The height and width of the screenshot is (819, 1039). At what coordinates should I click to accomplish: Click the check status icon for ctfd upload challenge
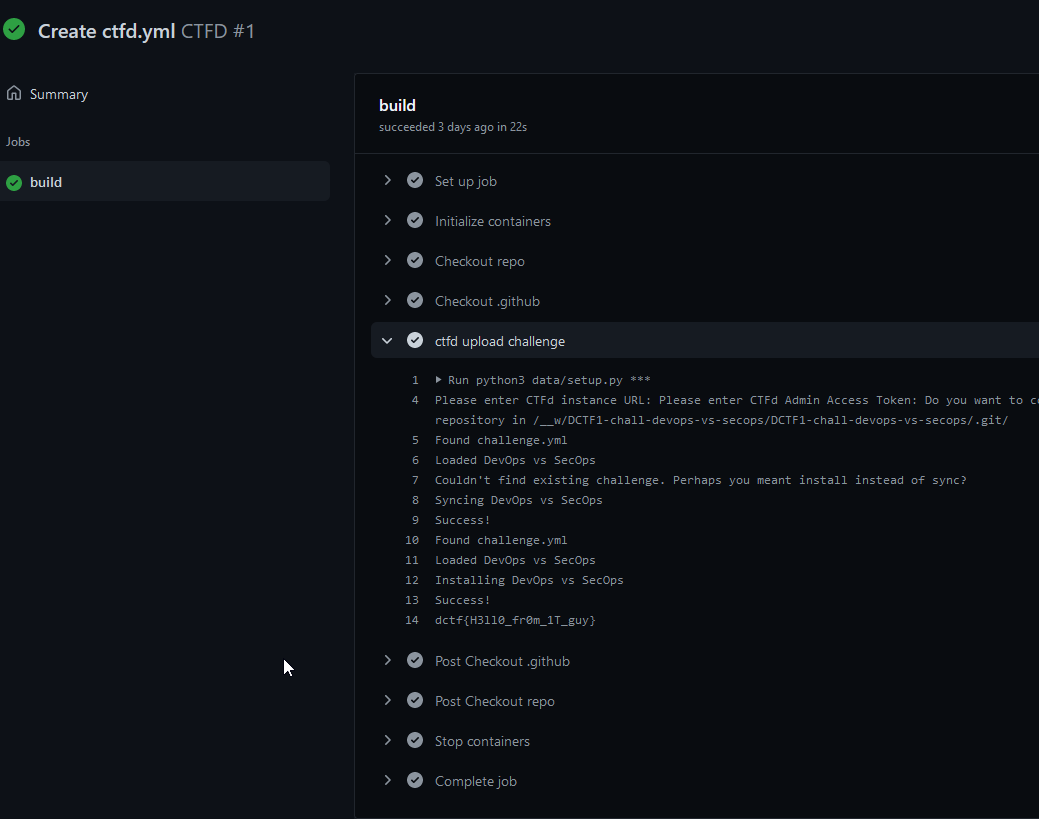(415, 340)
